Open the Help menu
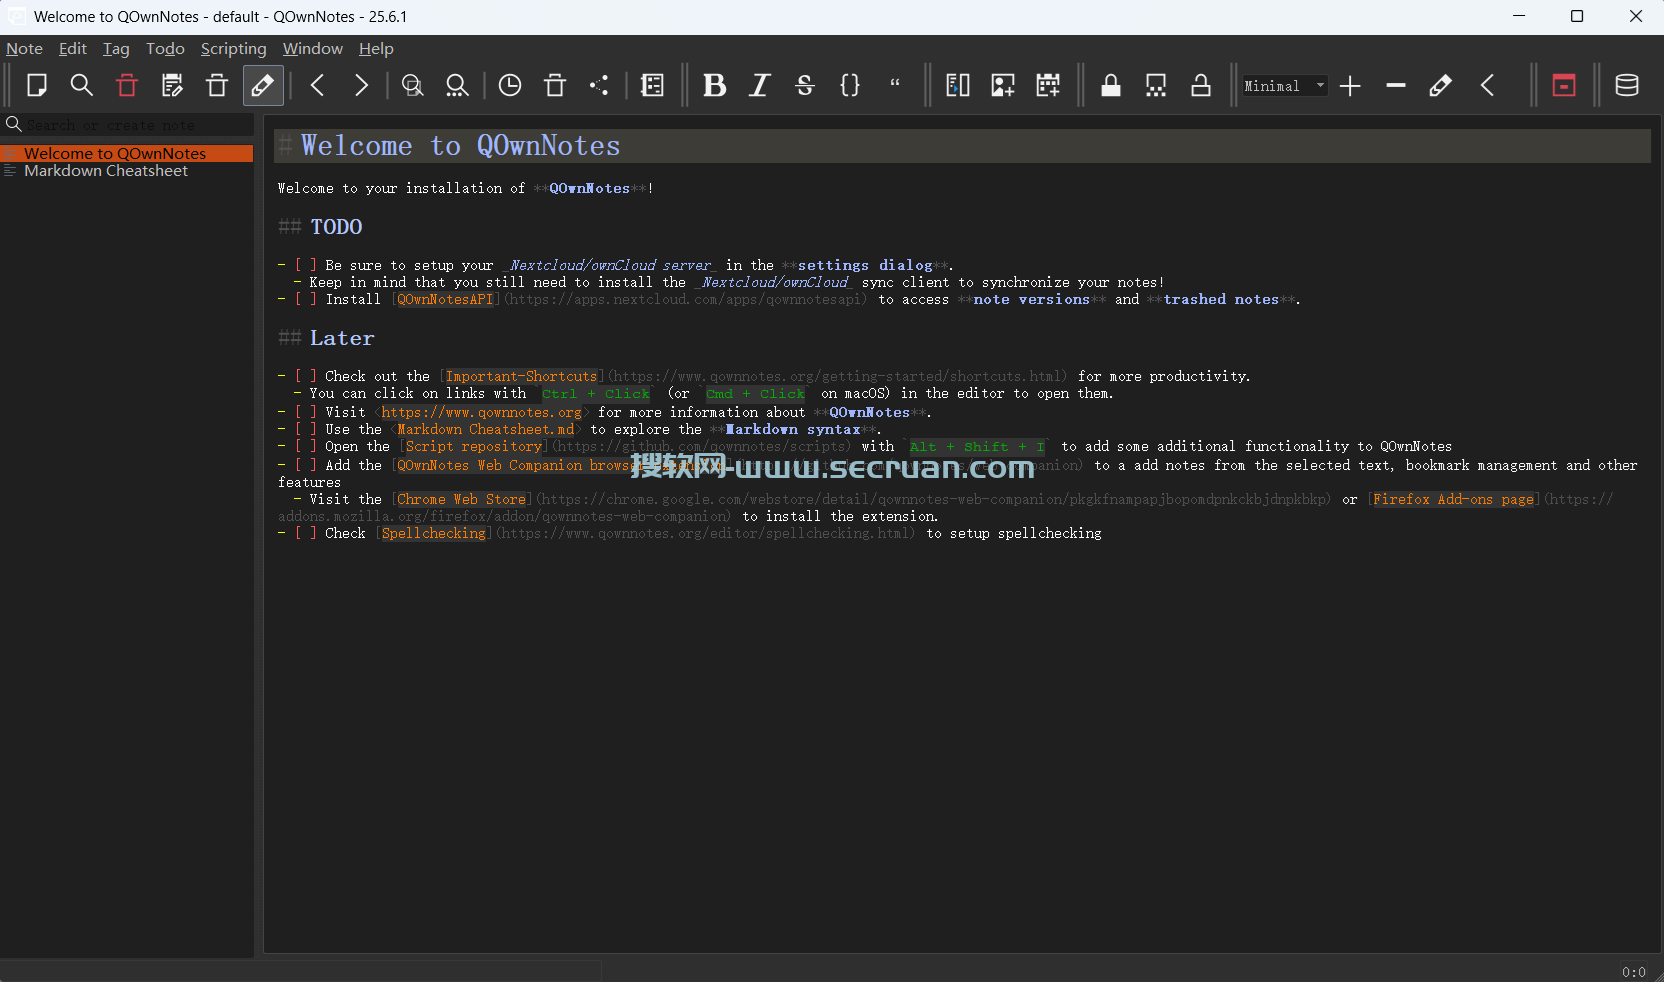The image size is (1664, 982). coord(376,49)
